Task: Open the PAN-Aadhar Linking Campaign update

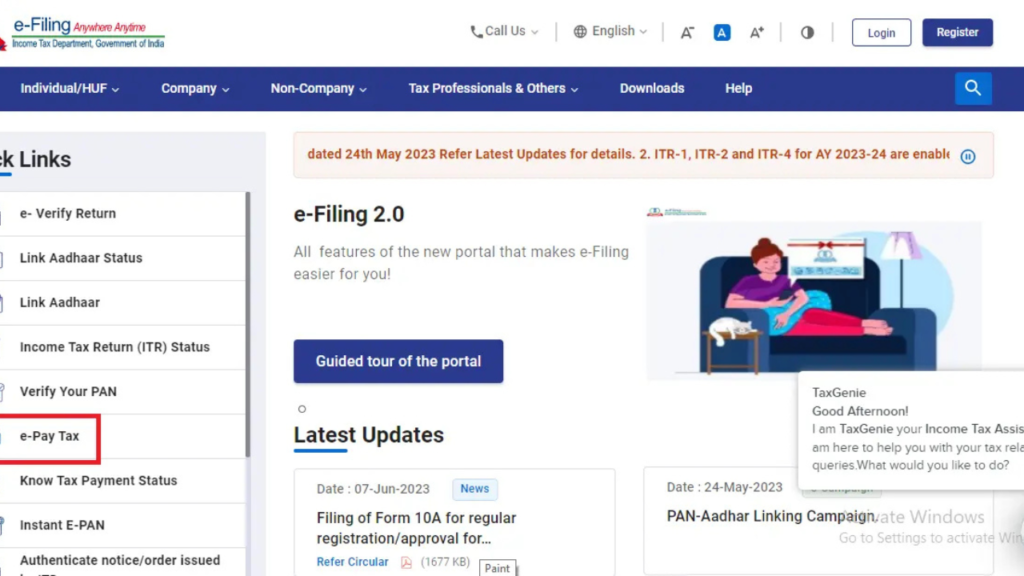Action: point(772,516)
